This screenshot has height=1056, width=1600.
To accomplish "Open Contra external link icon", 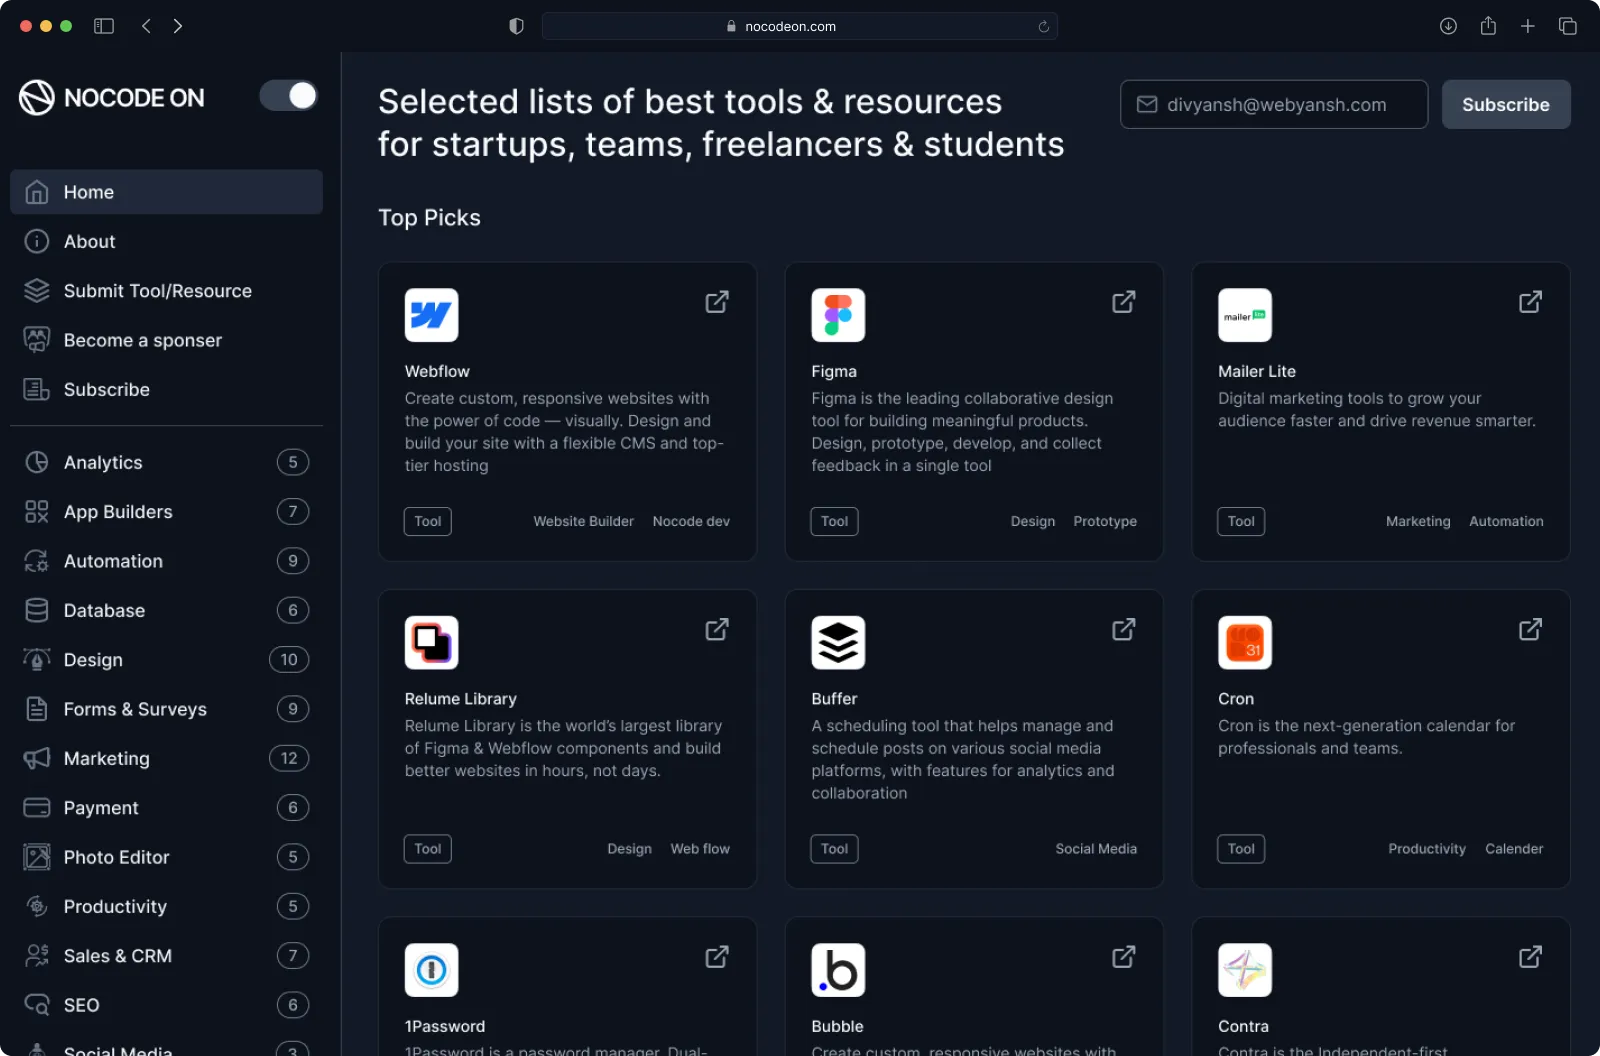I will tap(1531, 957).
